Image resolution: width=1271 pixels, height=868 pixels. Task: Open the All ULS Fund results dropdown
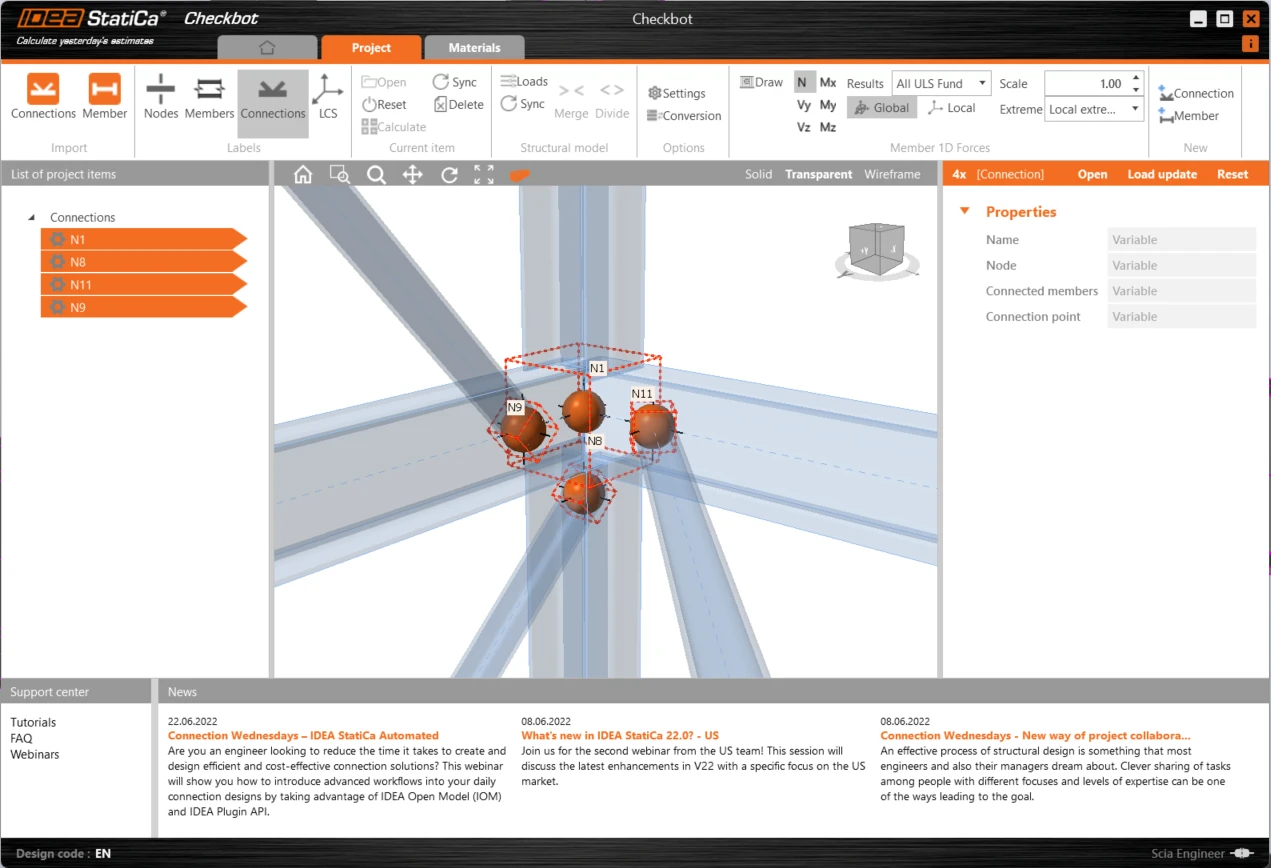941,84
